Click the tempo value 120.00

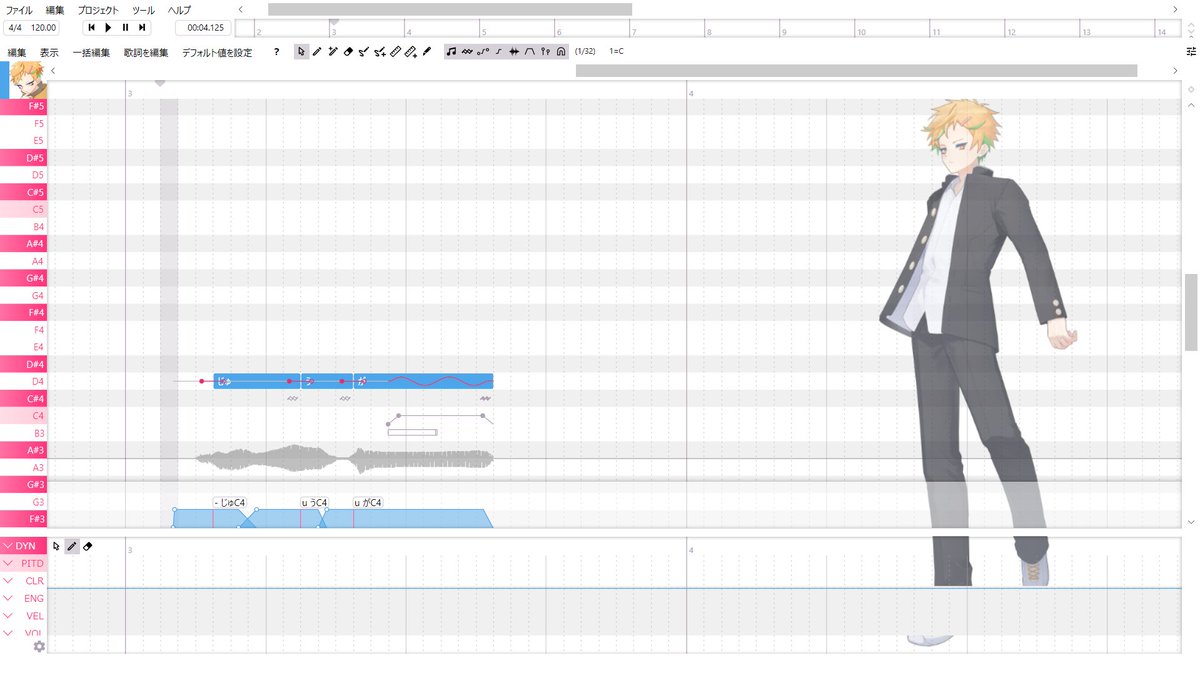tap(43, 28)
